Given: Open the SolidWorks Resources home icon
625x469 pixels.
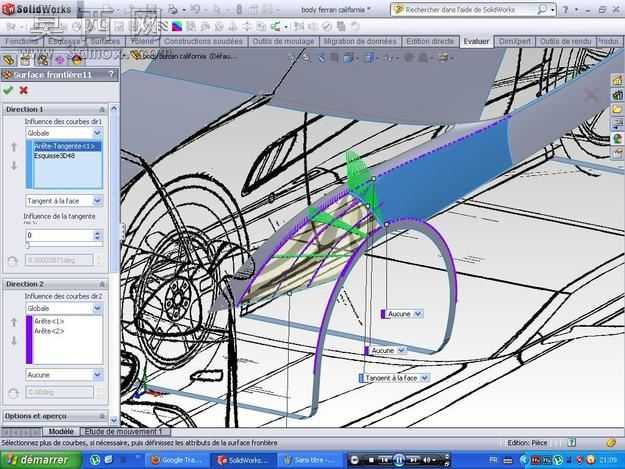Looking at the screenshot, I should 617,80.
